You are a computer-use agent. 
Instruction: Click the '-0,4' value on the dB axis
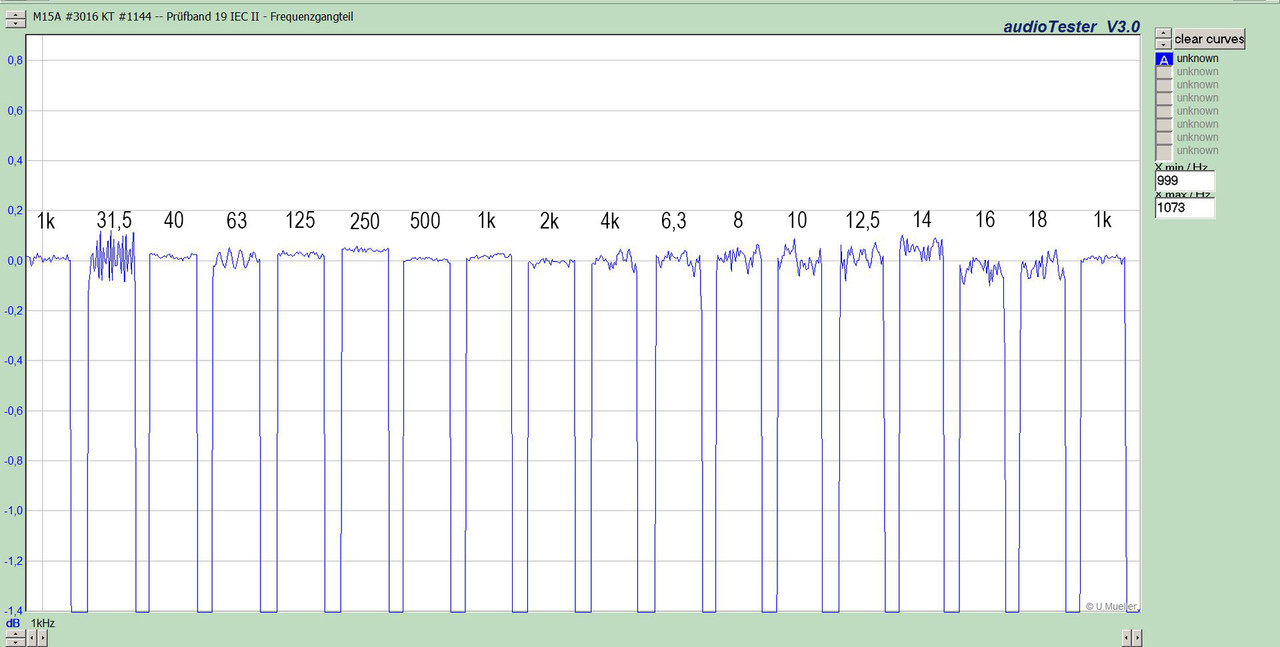[14, 360]
